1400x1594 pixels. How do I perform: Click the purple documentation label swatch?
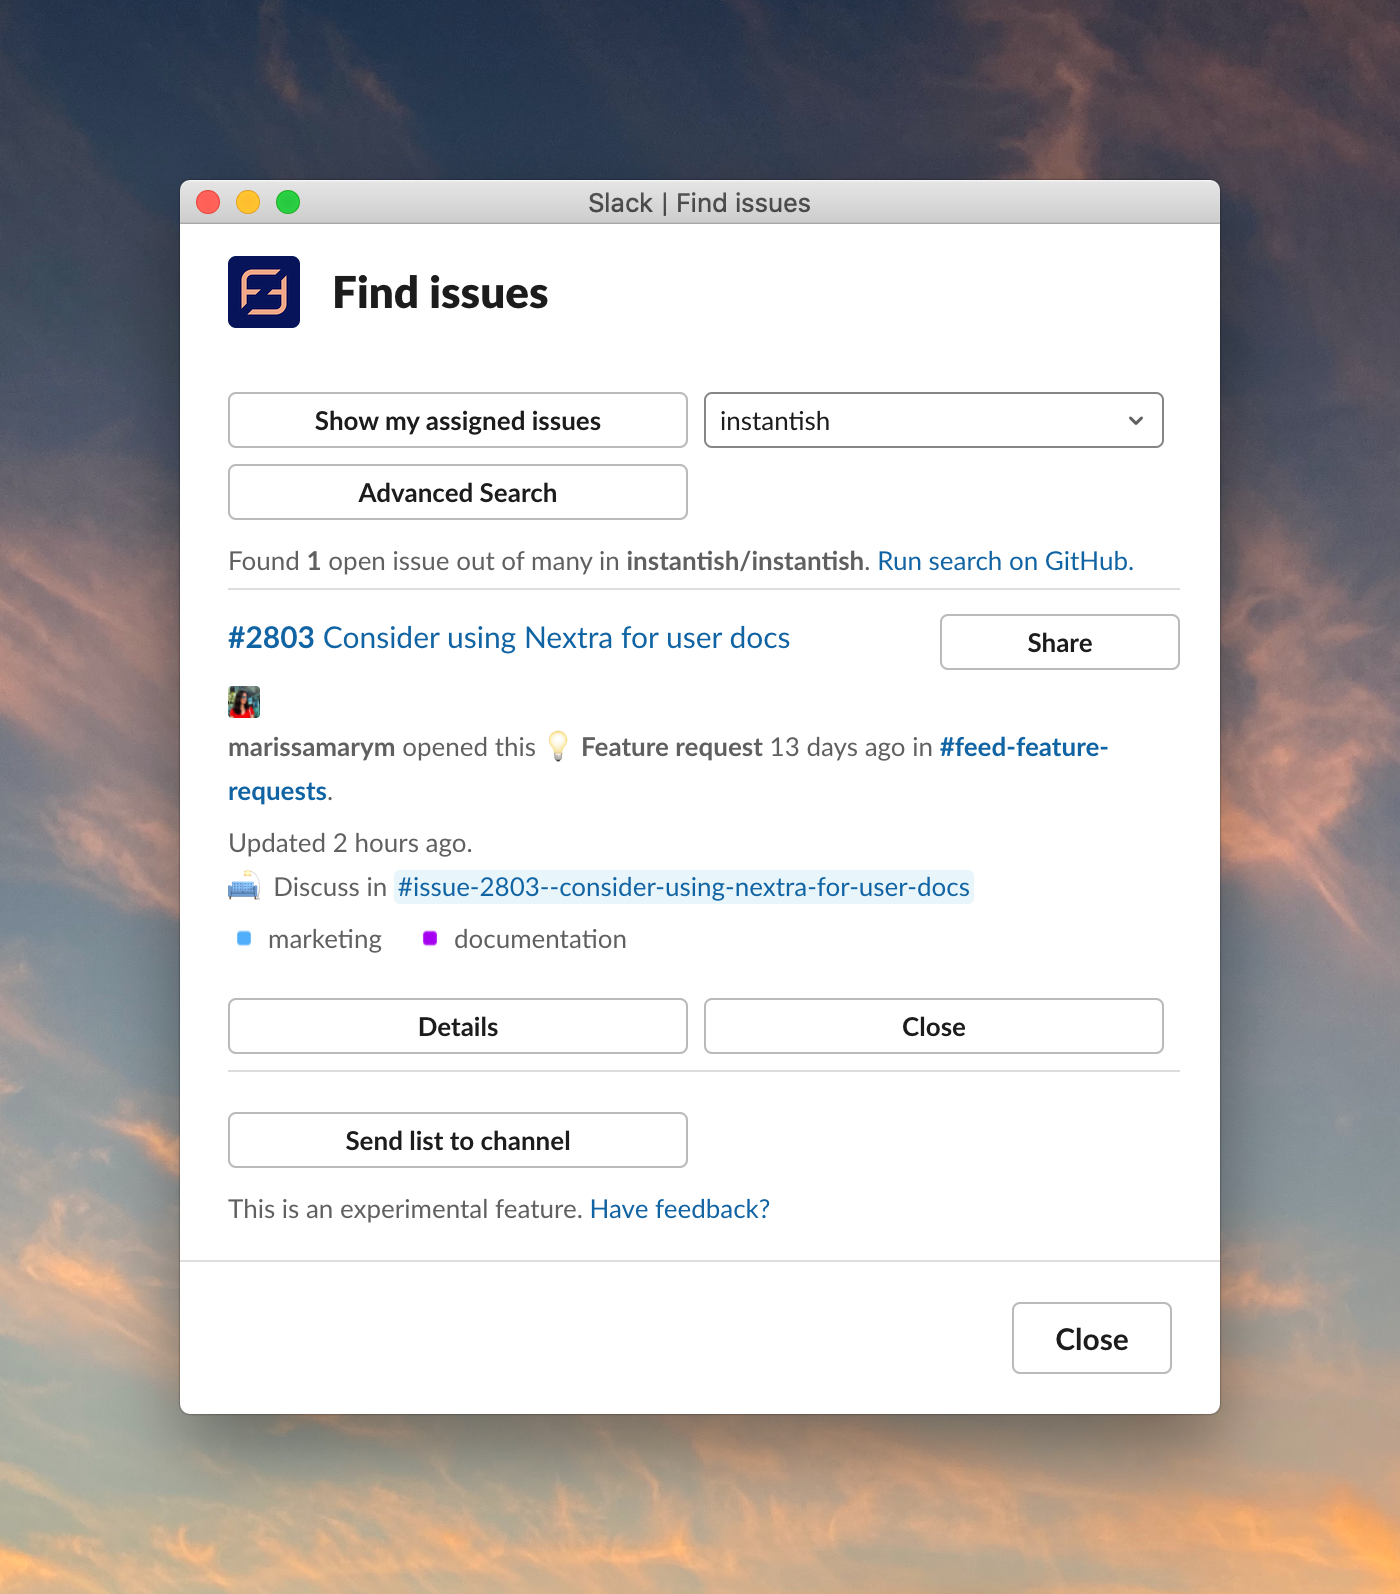click(x=430, y=938)
